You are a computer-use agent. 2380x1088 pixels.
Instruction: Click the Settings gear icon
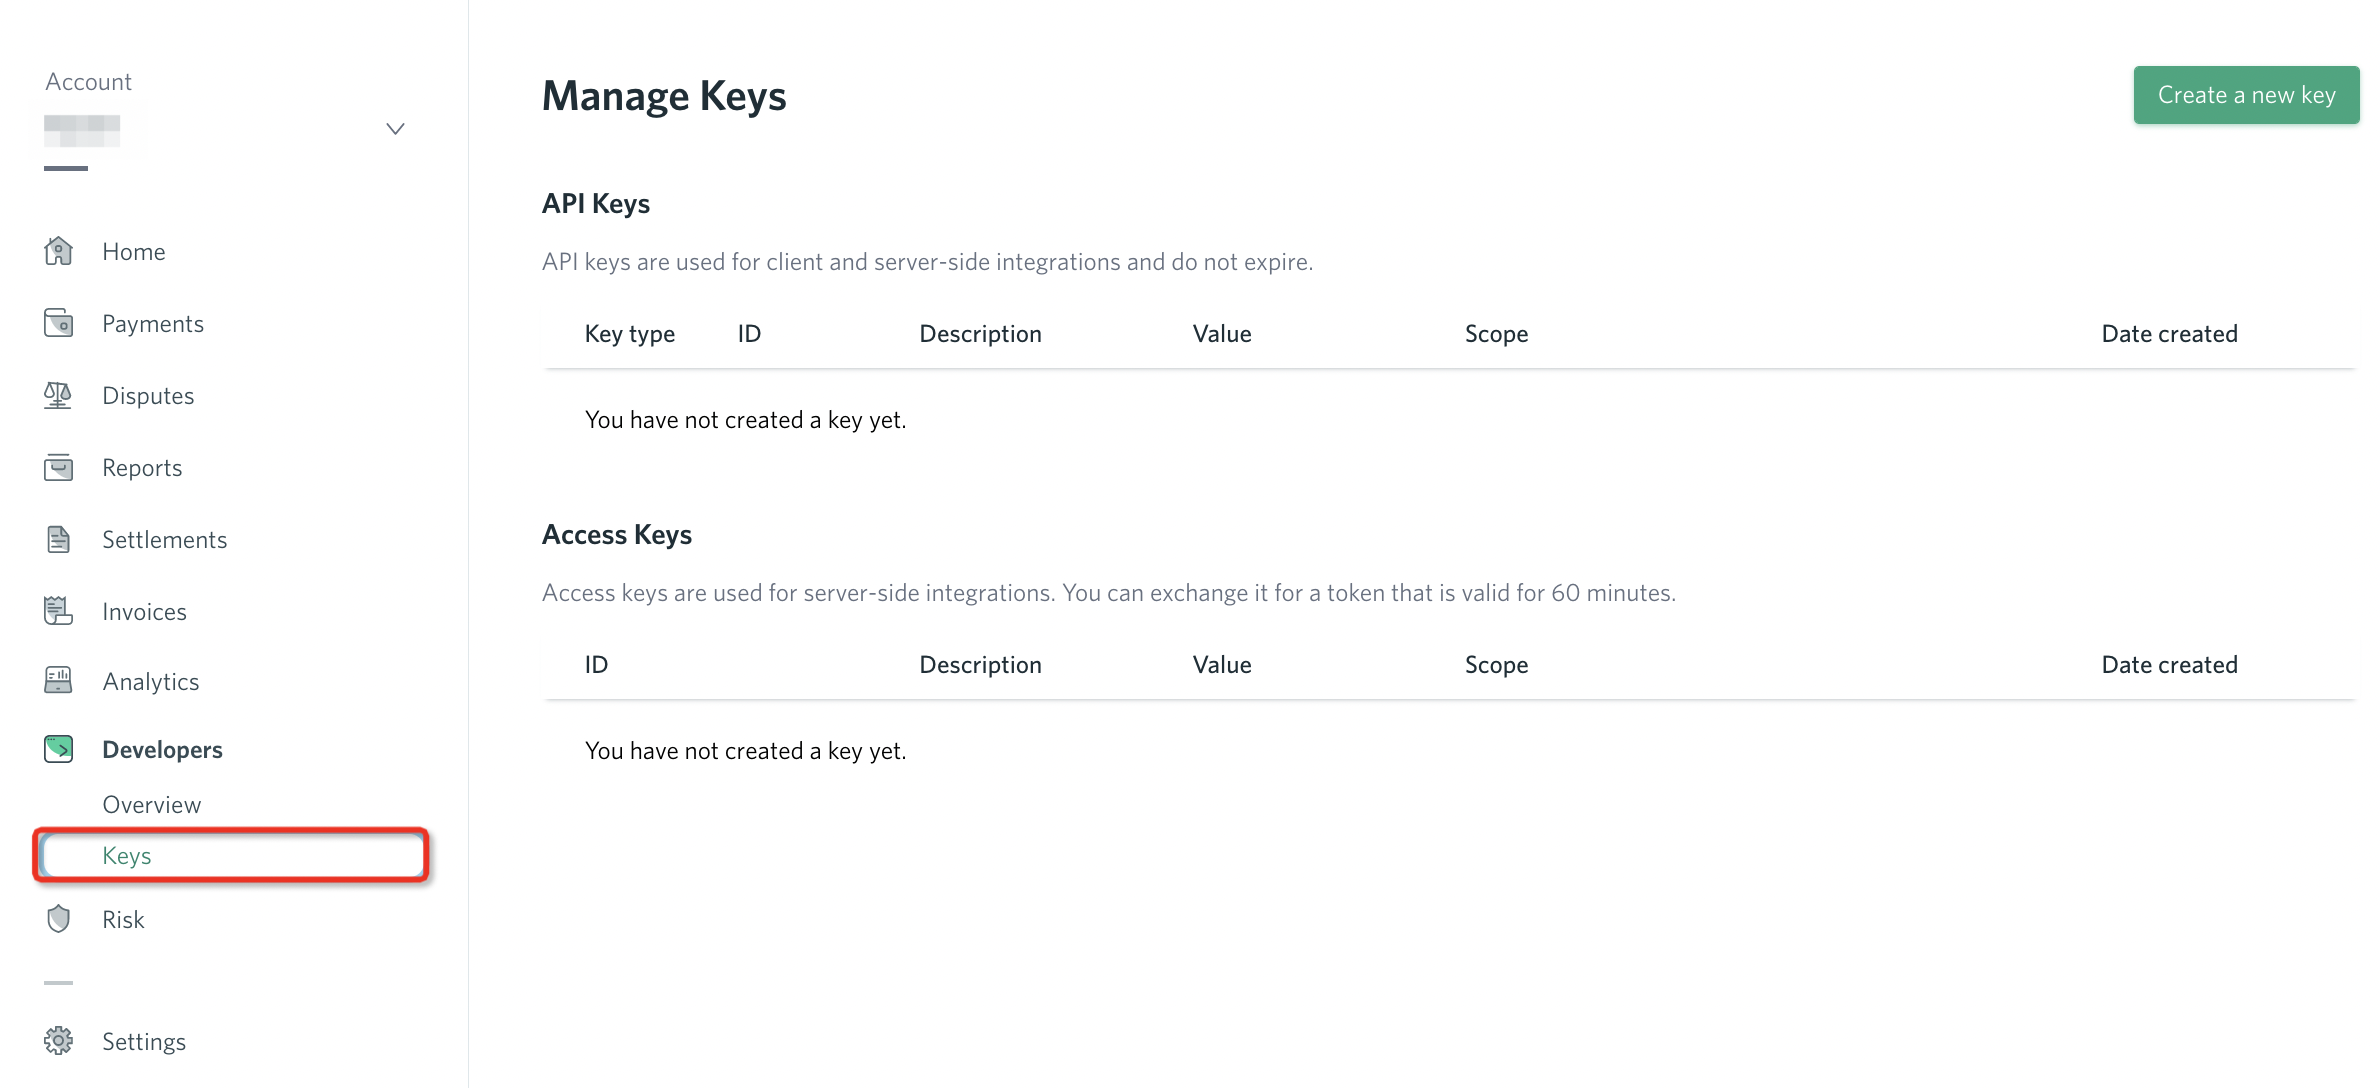pos(59,1041)
